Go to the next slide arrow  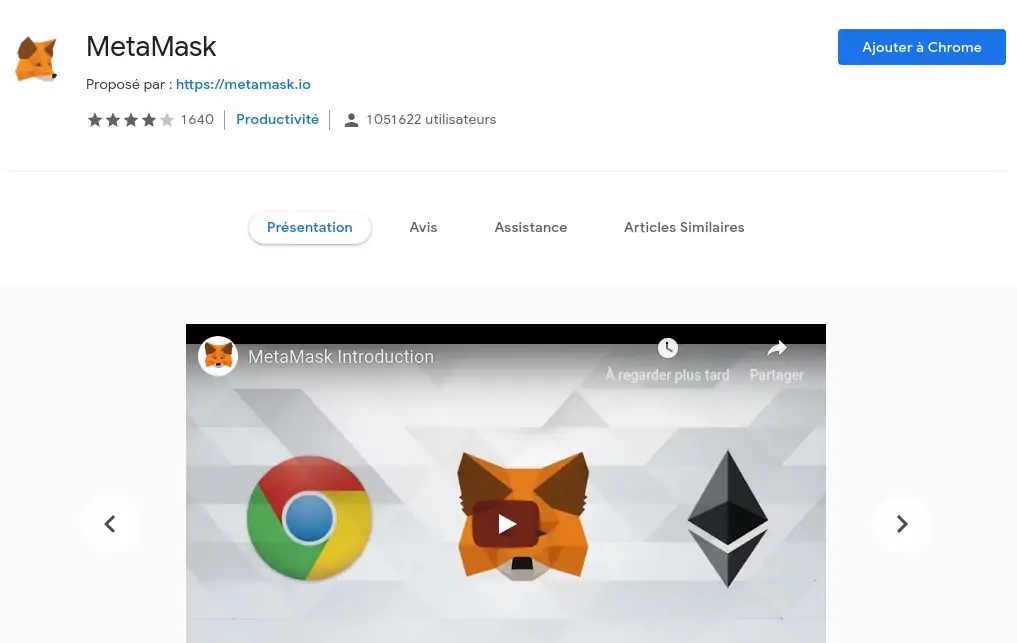[902, 524]
